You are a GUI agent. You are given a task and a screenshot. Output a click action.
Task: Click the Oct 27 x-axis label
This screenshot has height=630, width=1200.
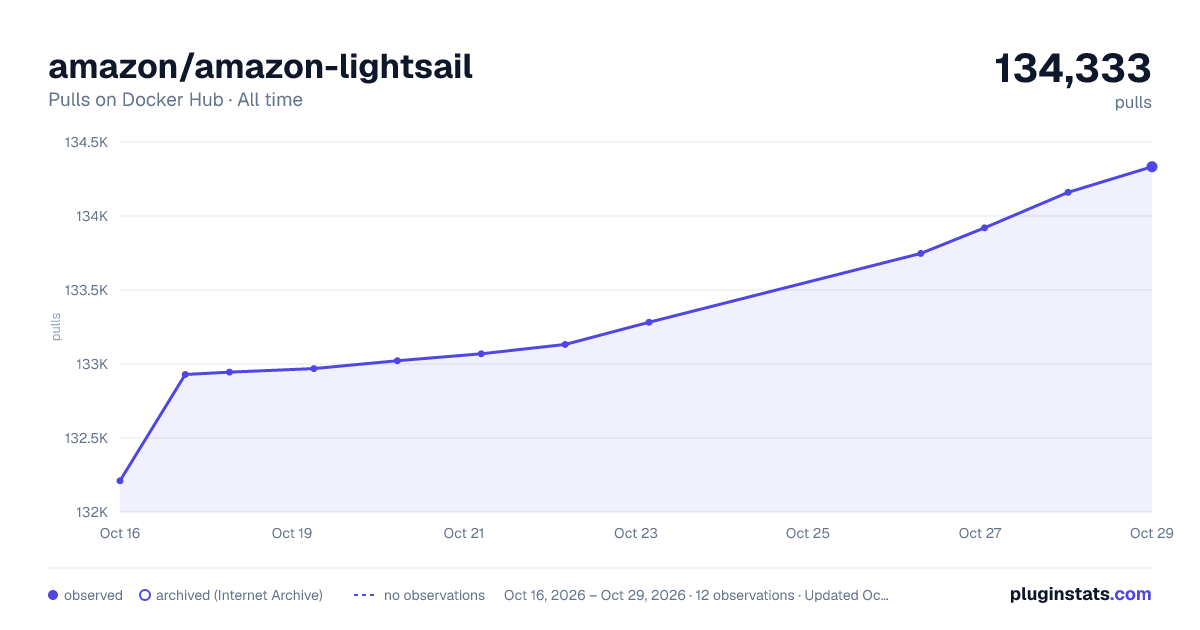click(x=980, y=534)
